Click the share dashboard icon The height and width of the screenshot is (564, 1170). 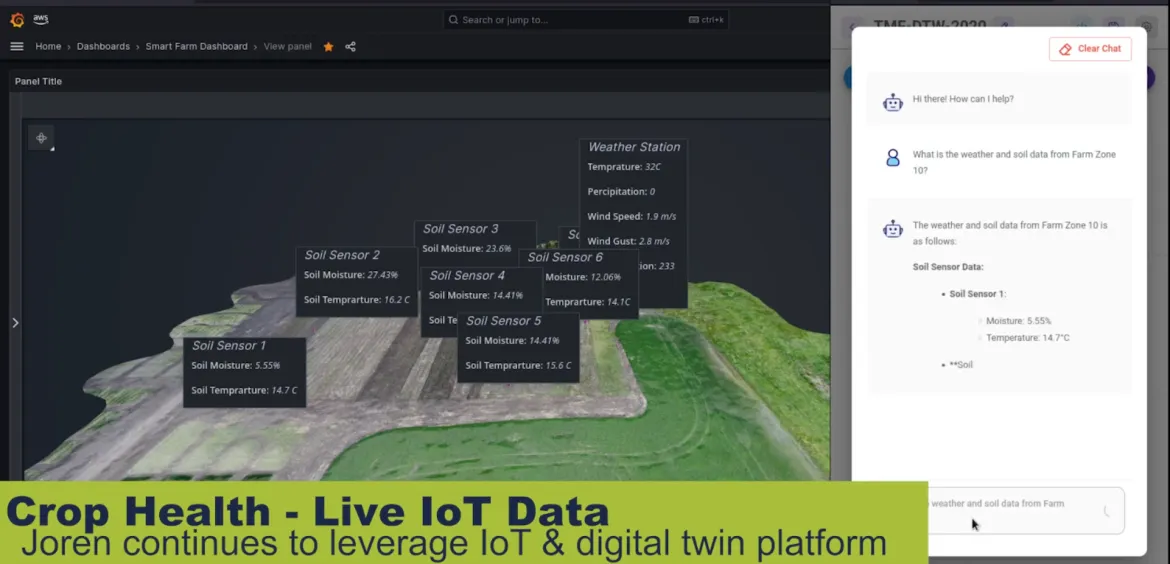point(350,46)
